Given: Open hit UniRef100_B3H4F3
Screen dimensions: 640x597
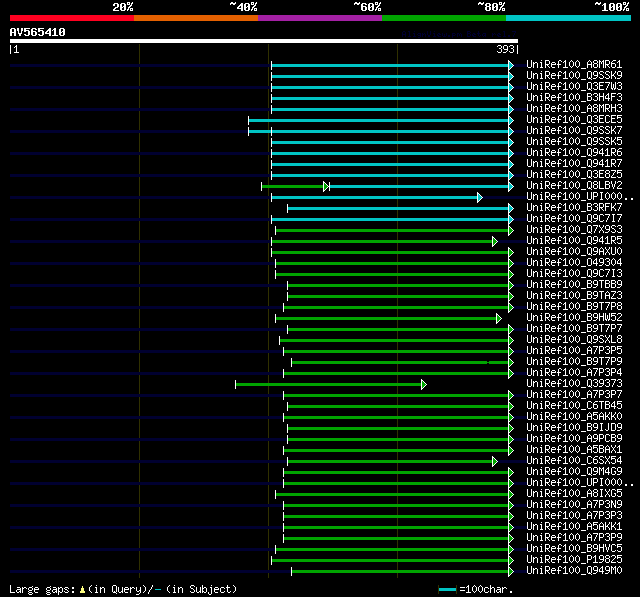Looking at the screenshot, I should (x=574, y=98).
